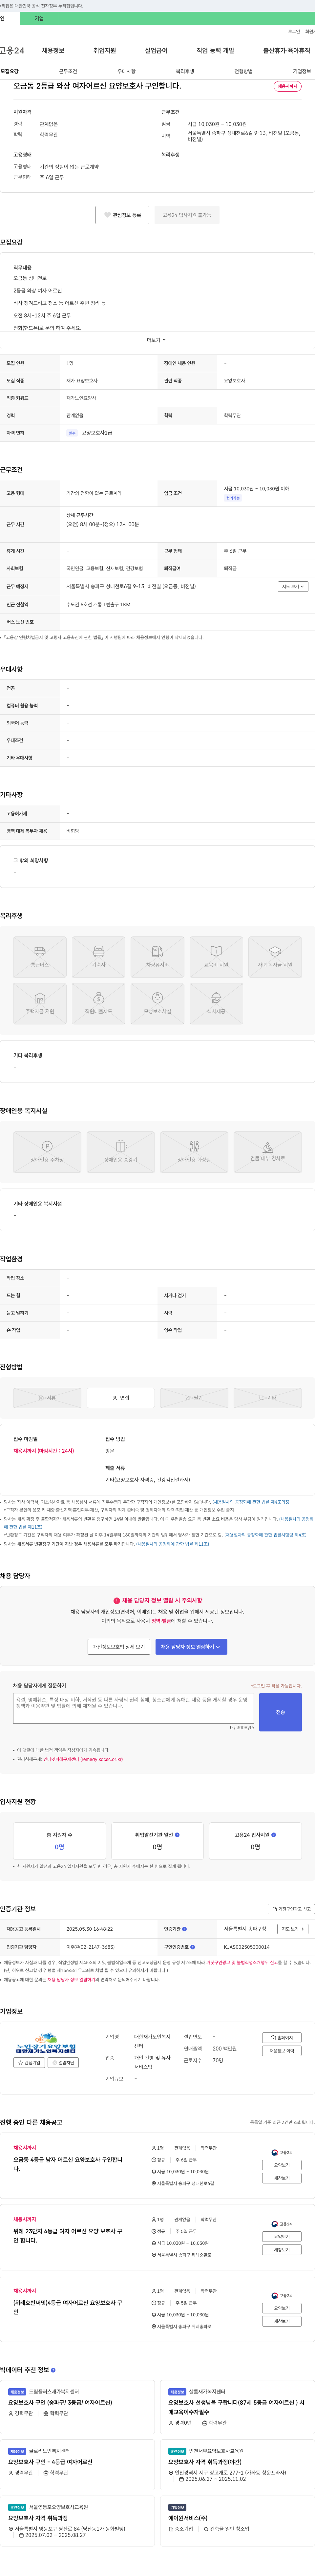Screen dimensions: 315x2576
Task: Switch to the 기업 top tab
Action: point(39,18)
